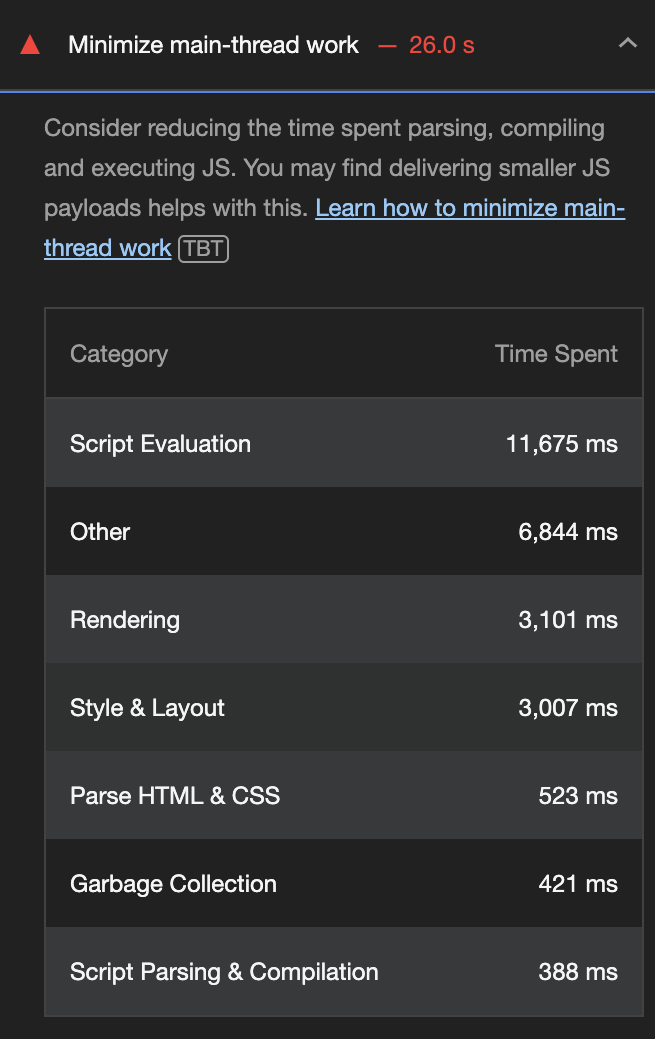The width and height of the screenshot is (655, 1039).
Task: Select the Style & Layout category label
Action: tap(147, 708)
